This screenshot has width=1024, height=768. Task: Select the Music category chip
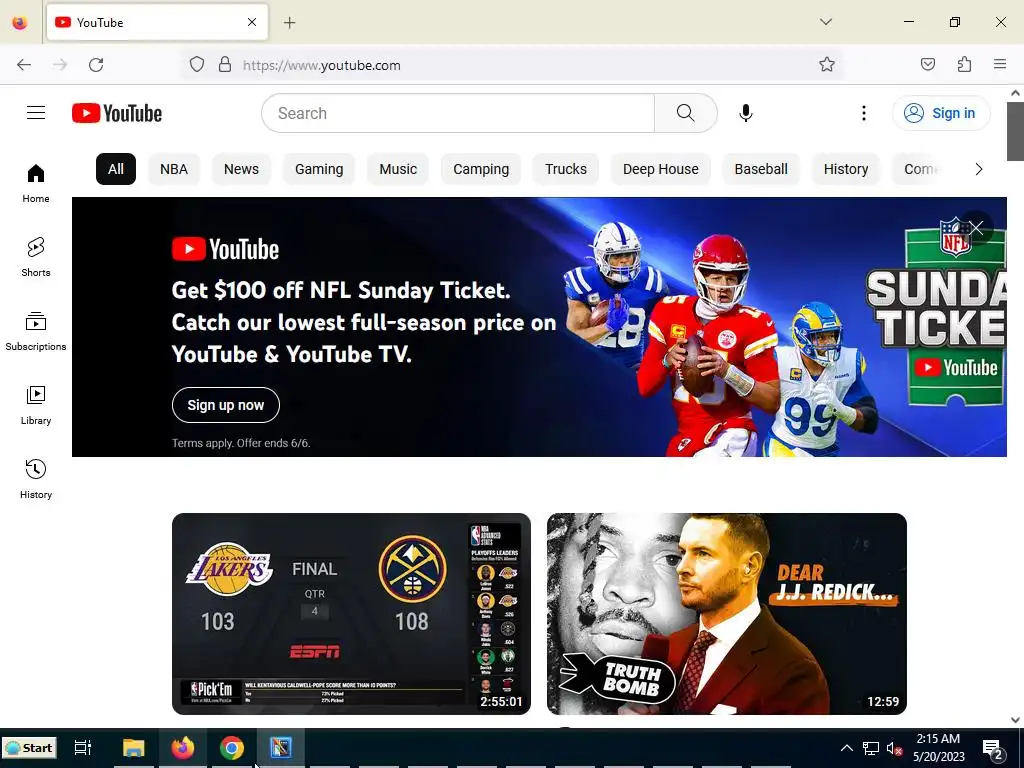pos(398,169)
